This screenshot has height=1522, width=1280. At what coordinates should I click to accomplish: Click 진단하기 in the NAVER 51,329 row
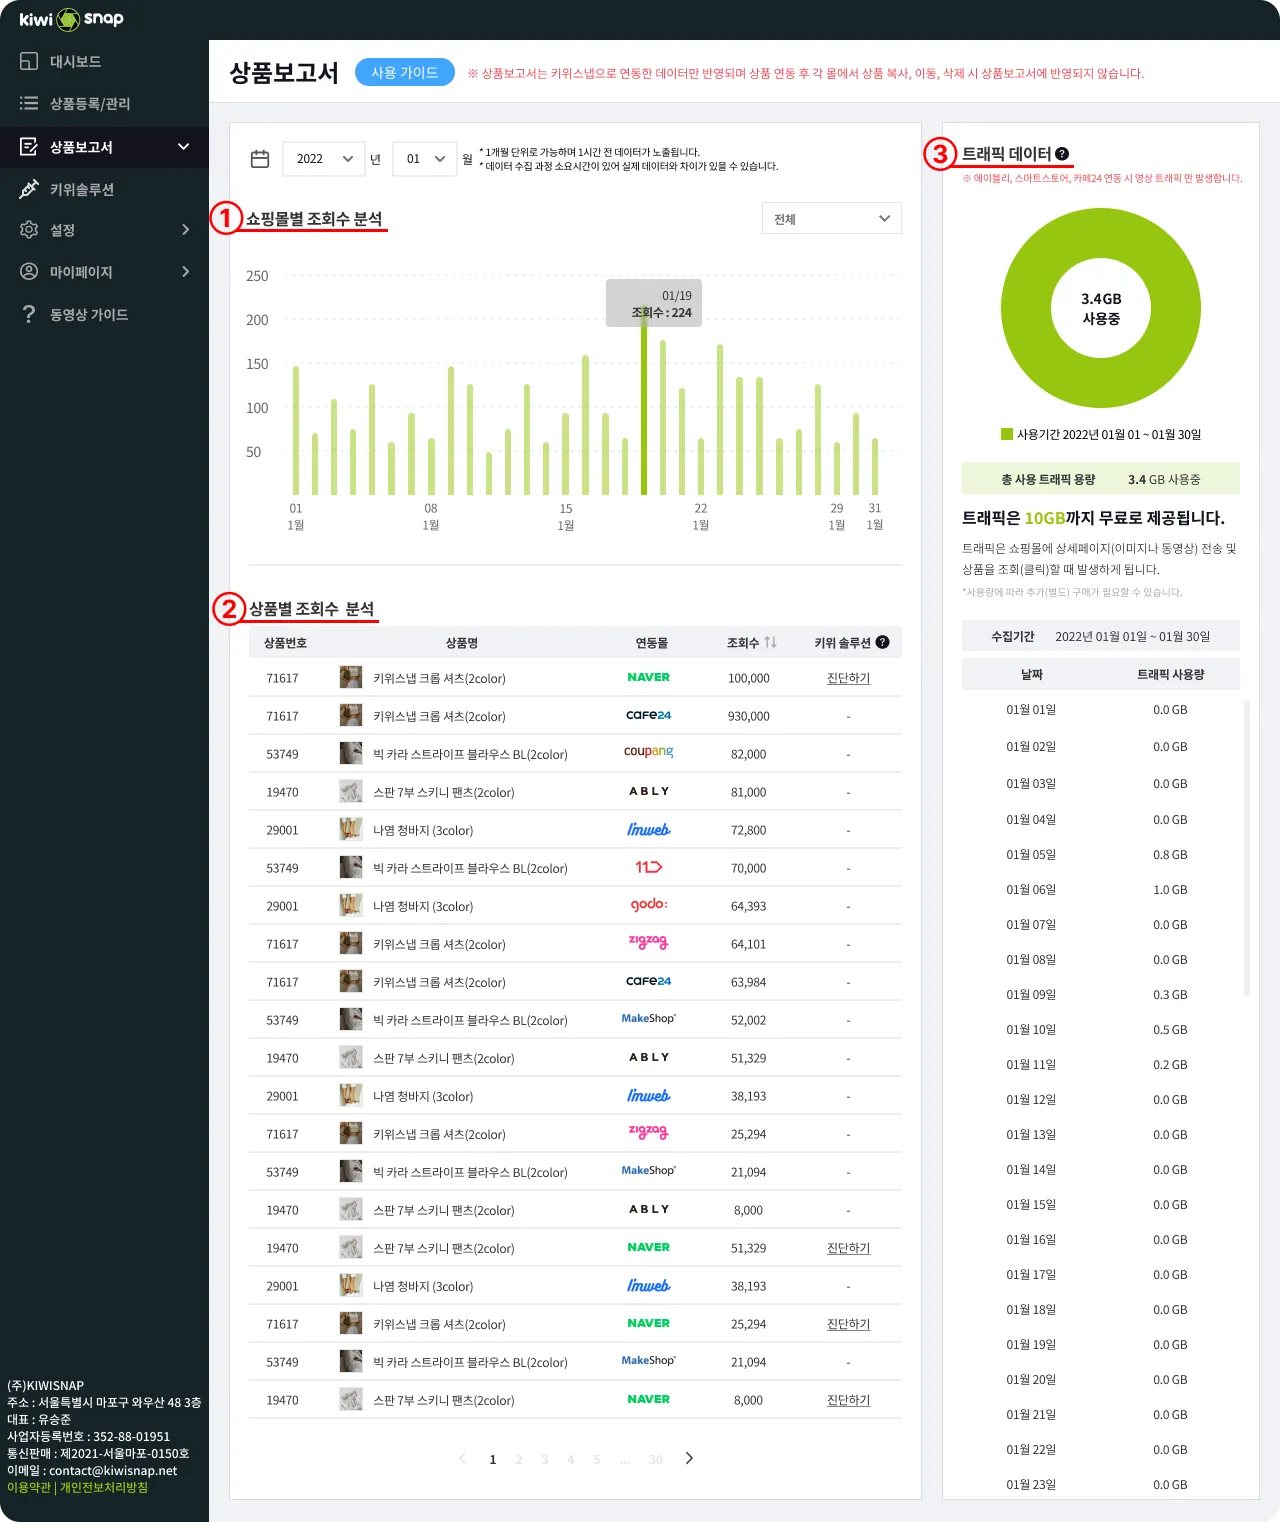click(x=848, y=1248)
